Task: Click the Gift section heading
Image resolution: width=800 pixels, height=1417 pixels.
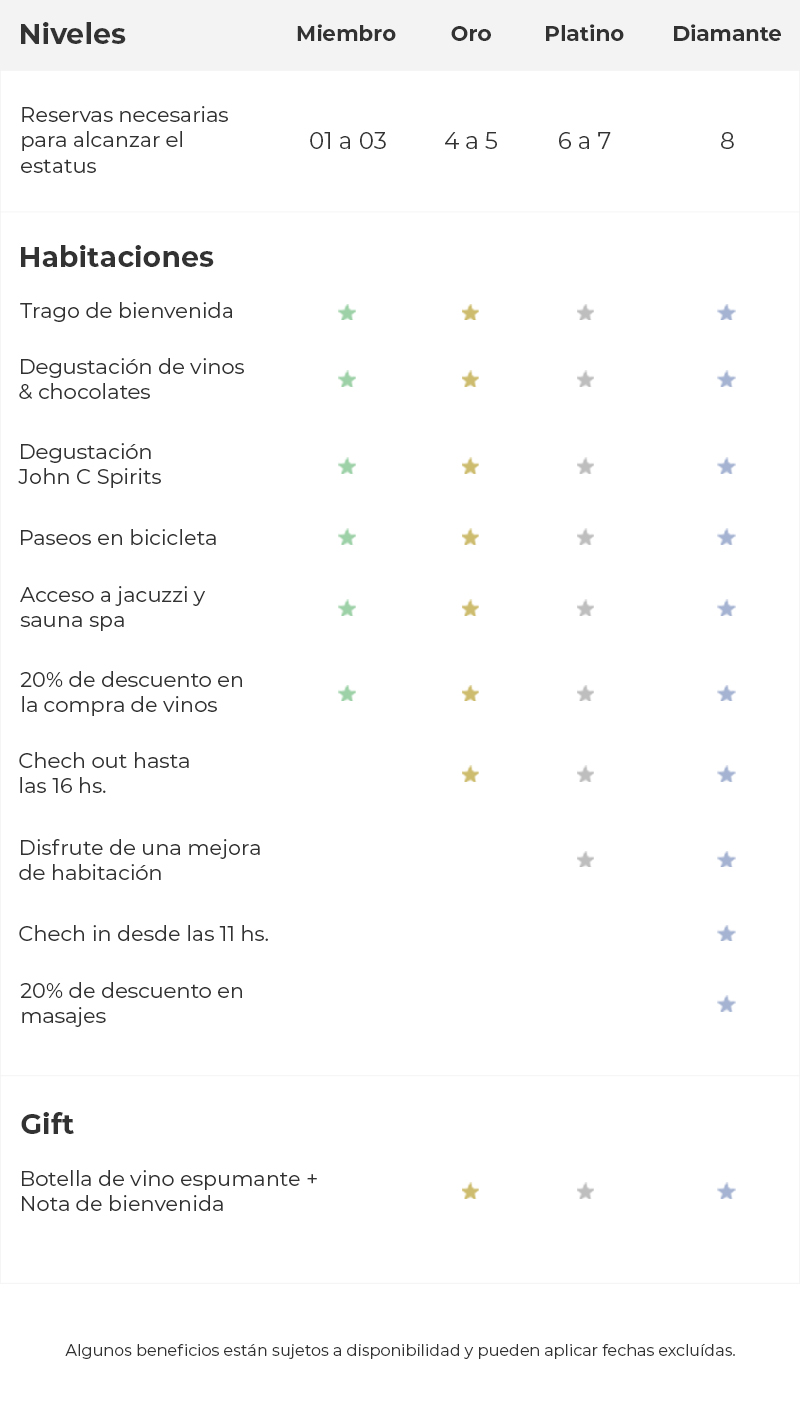Action: pyautogui.click(x=47, y=1124)
